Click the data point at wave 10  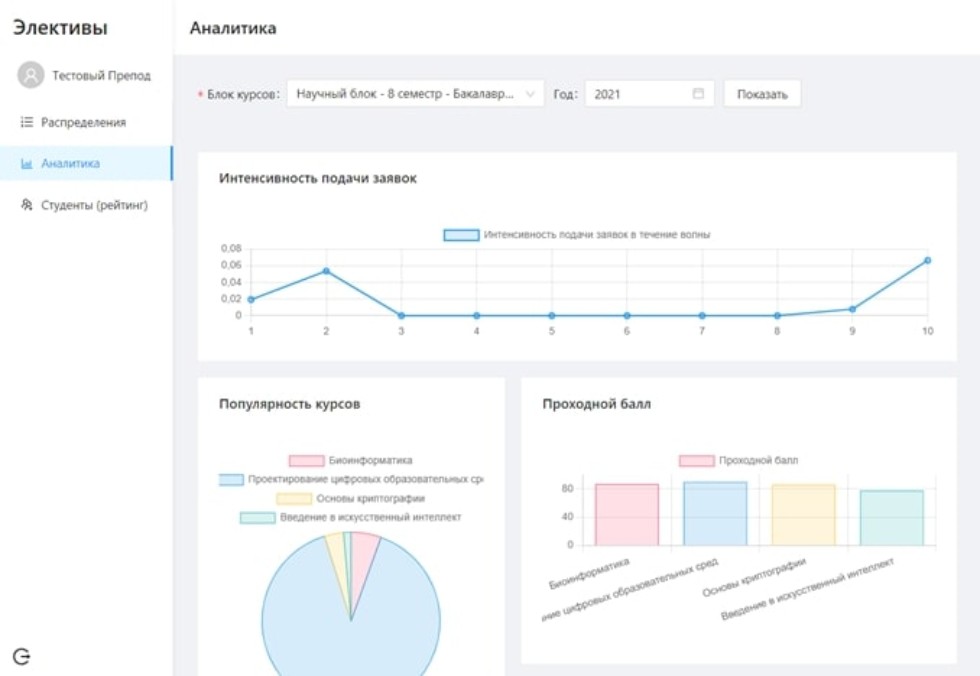(927, 260)
